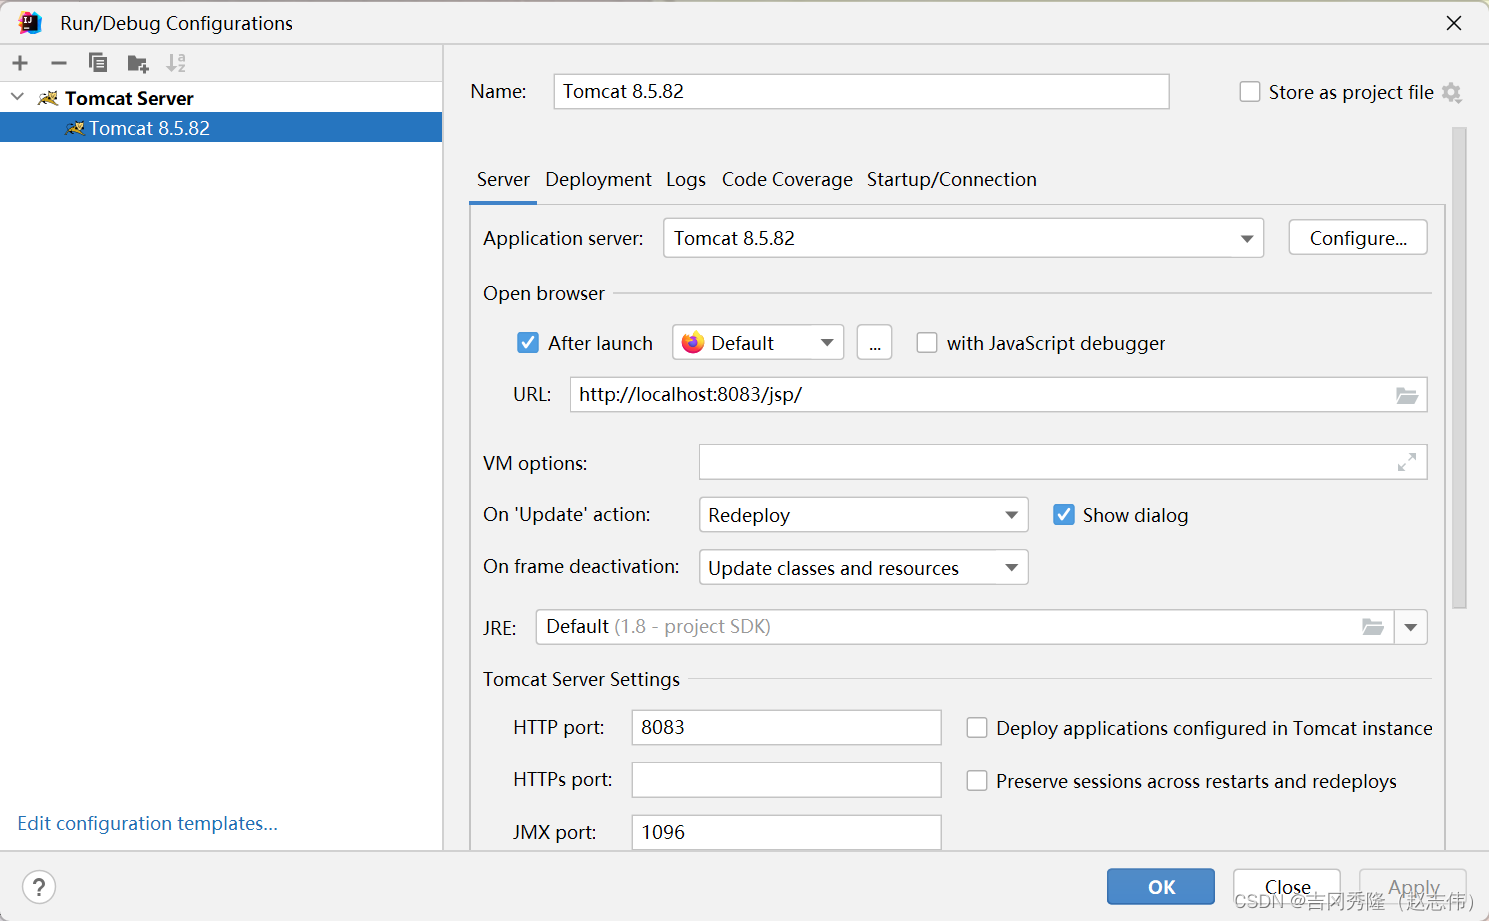Click the browser ellipsis button
This screenshot has height=921, width=1489.
pos(874,343)
